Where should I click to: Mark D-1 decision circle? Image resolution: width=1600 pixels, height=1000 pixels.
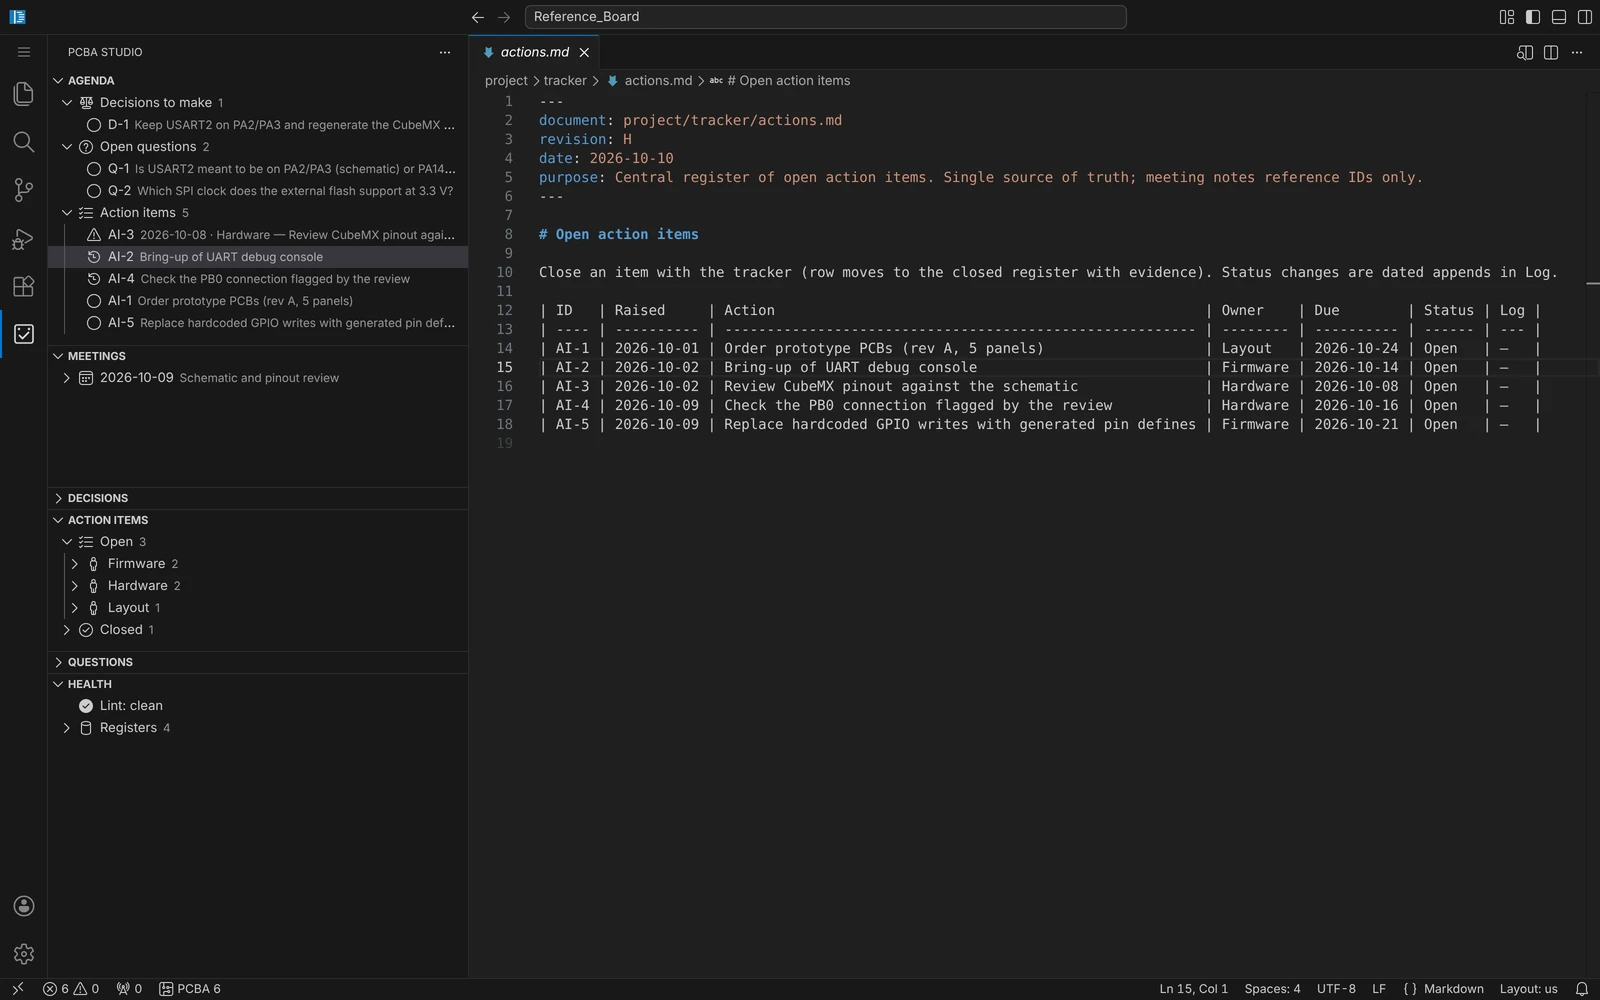click(x=94, y=125)
